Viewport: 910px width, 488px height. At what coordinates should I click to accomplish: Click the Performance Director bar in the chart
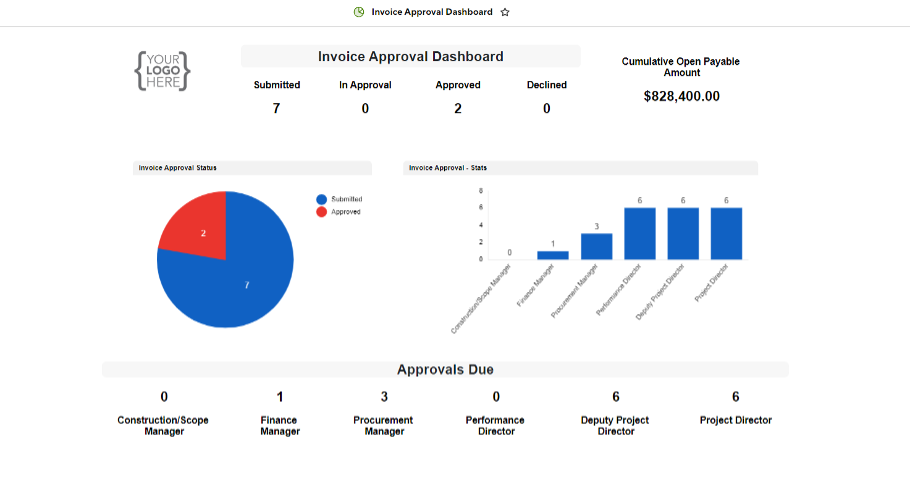(639, 233)
